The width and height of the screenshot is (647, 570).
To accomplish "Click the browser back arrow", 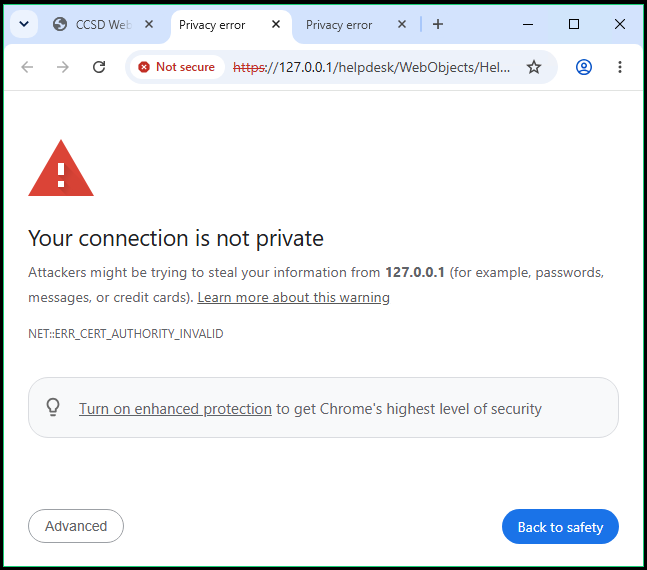I will click(x=27, y=67).
